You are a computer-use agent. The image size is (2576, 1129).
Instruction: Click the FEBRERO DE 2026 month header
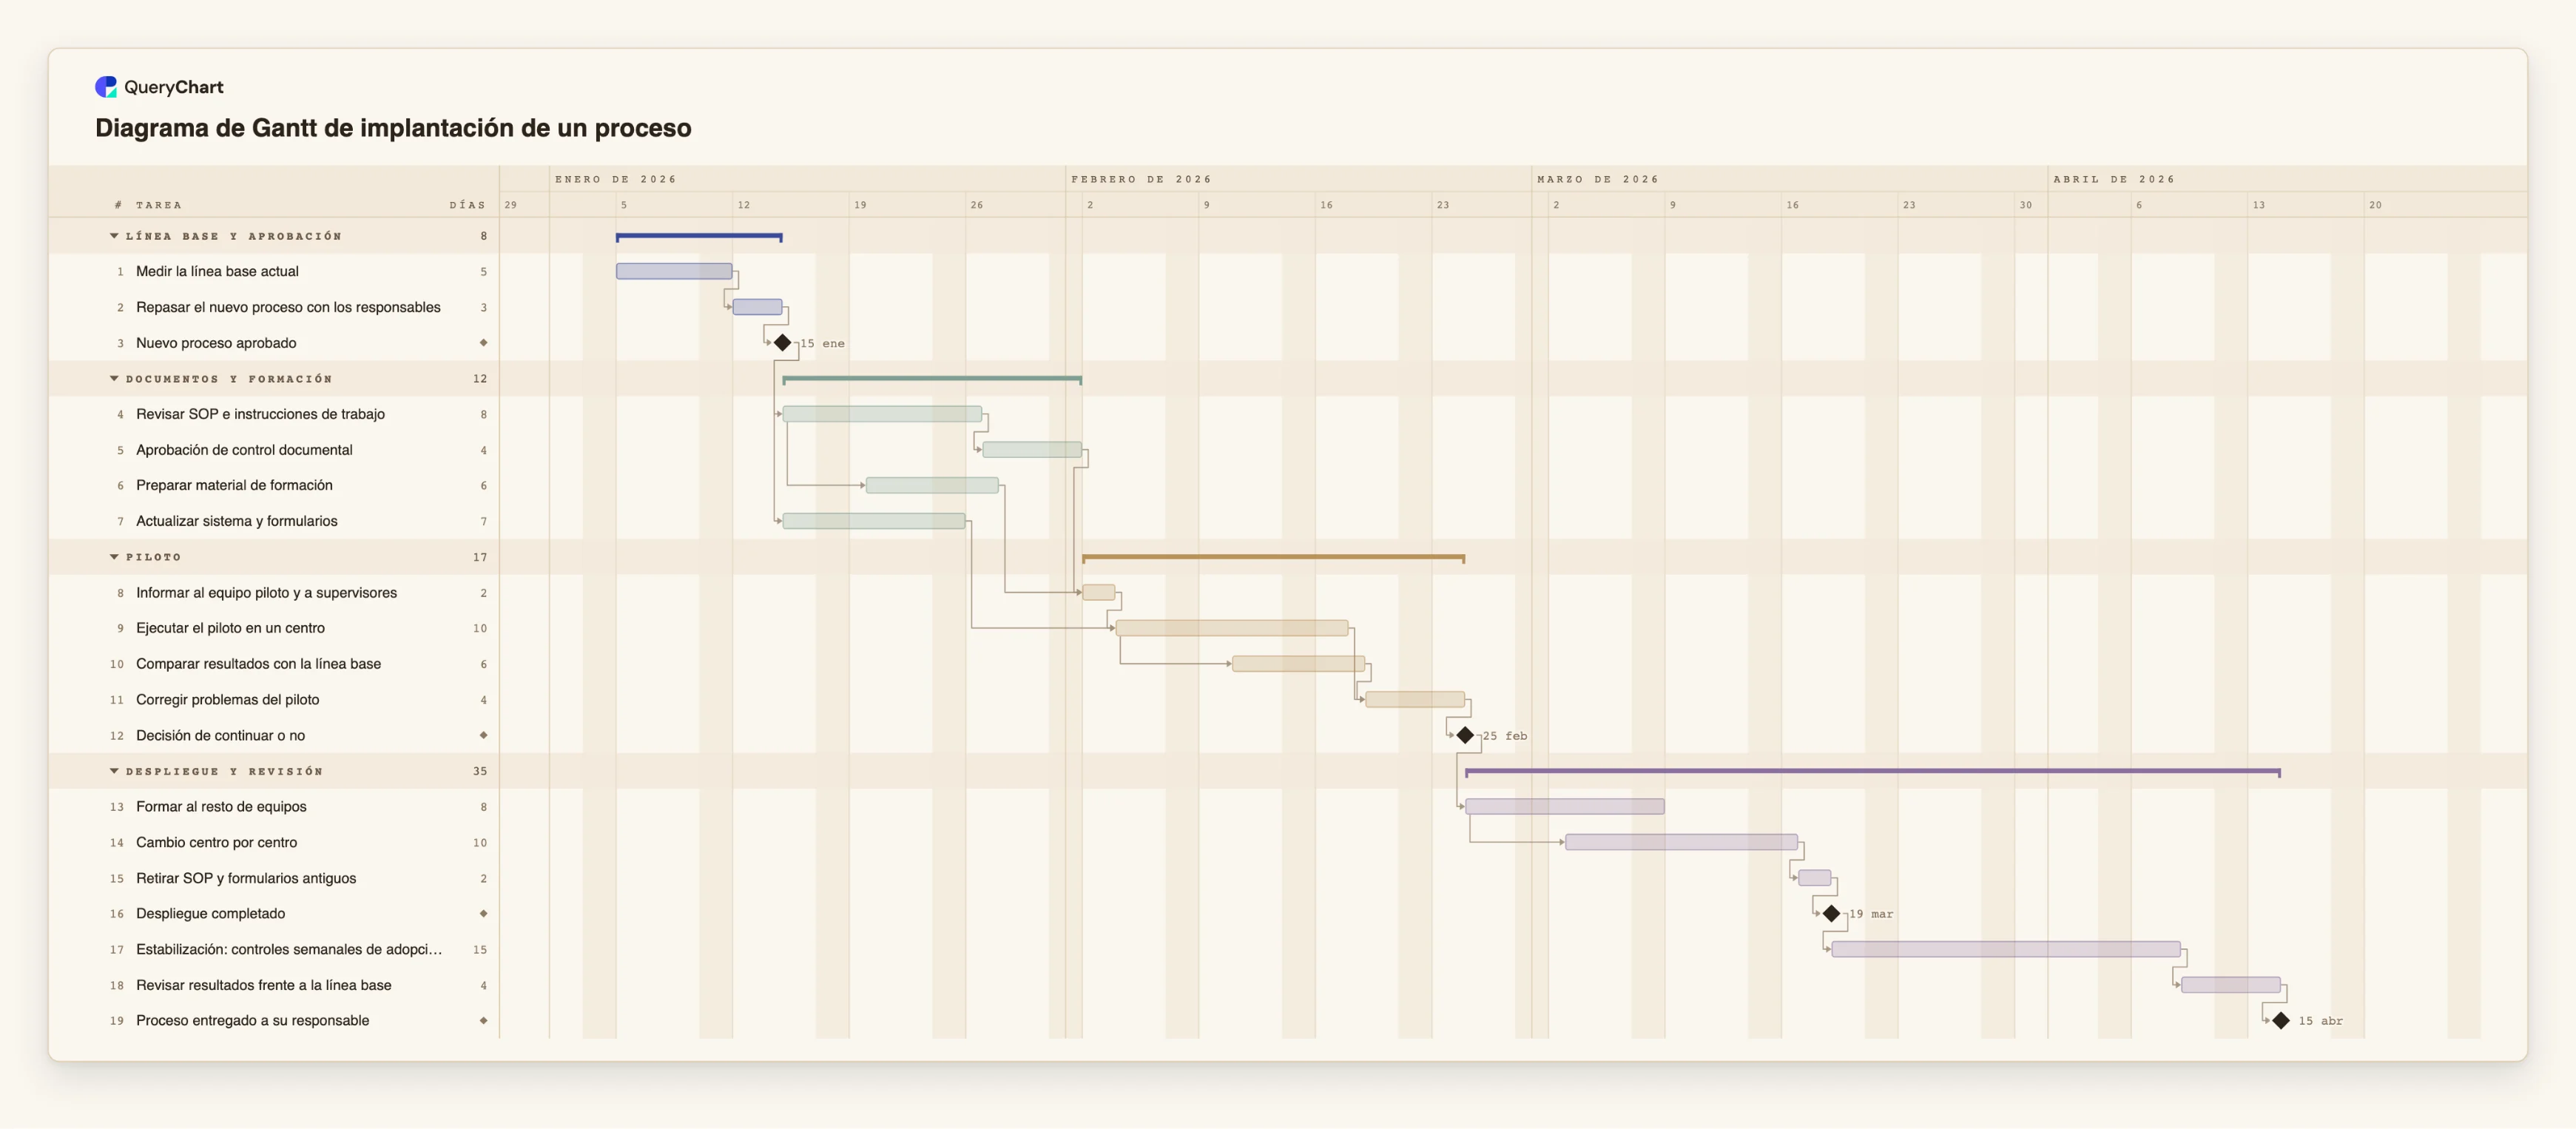click(1141, 179)
